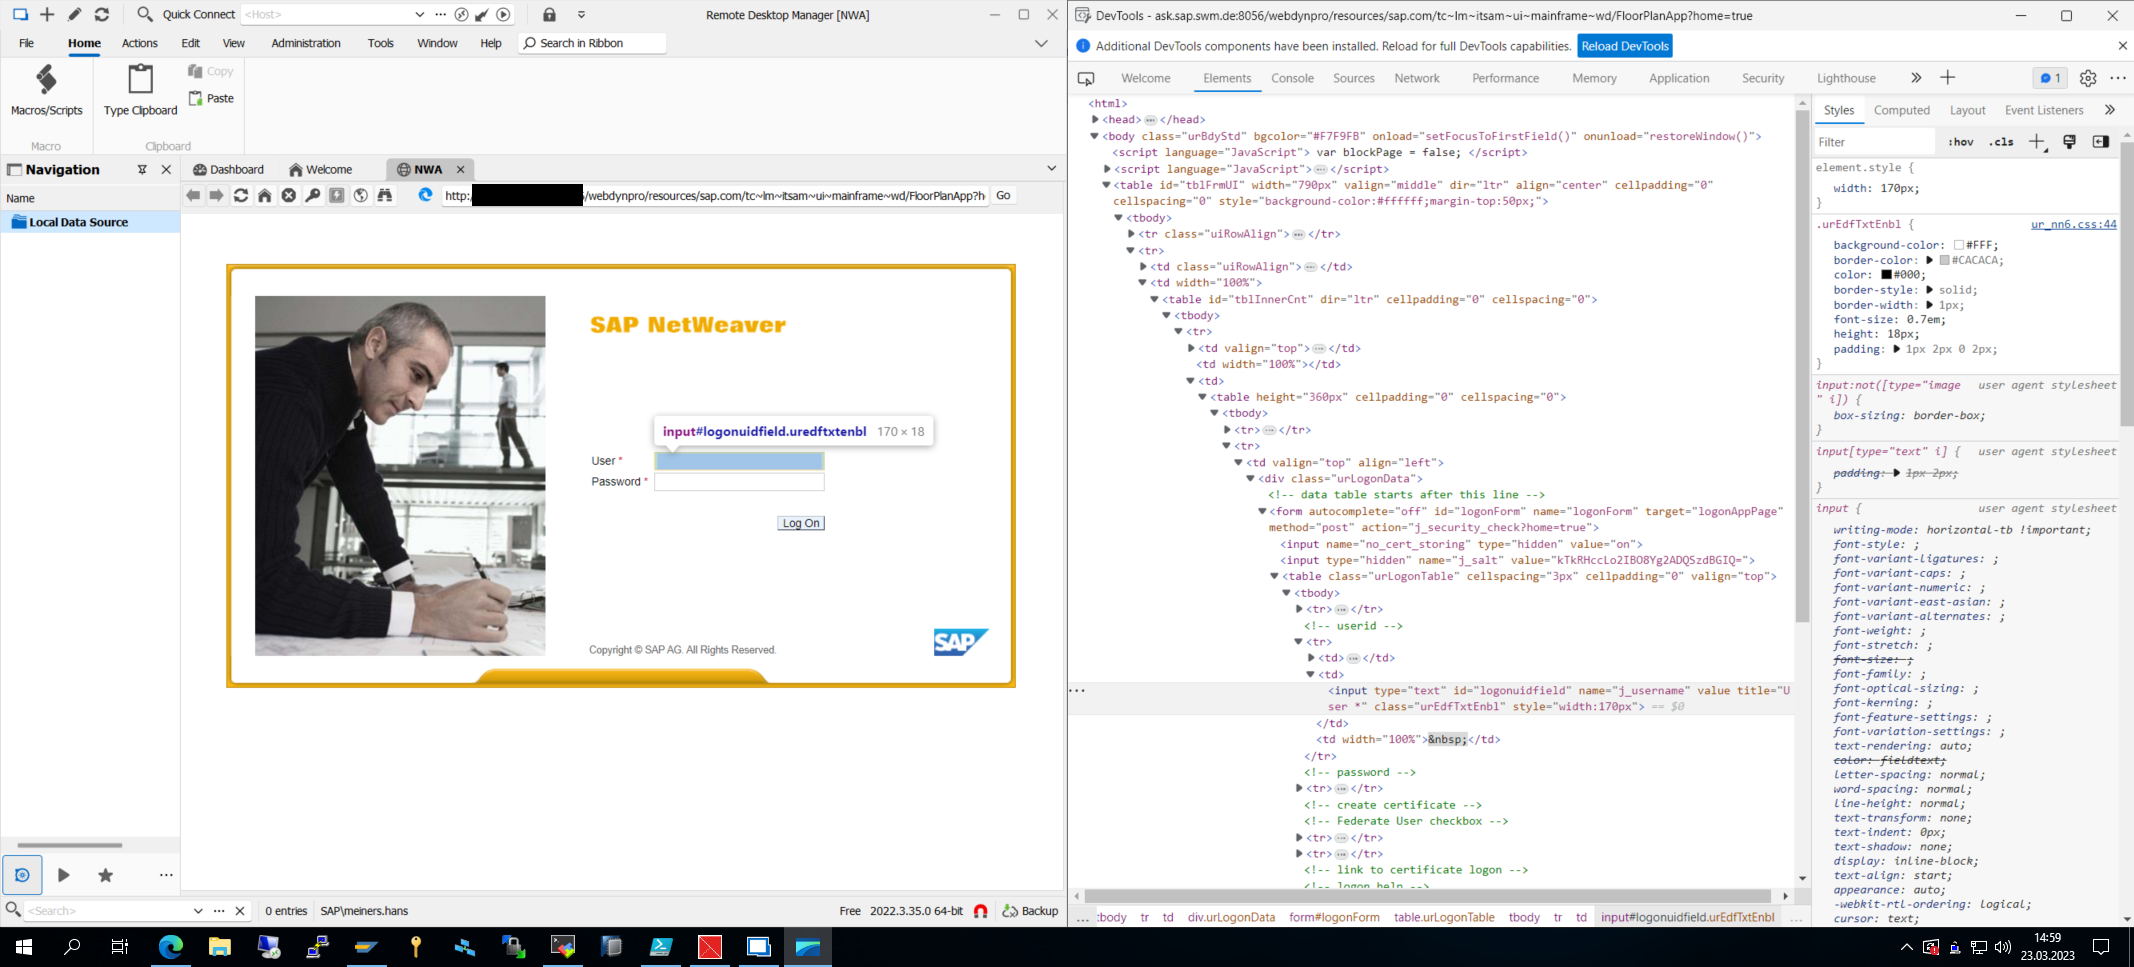Expand the head element node in DOM tree
This screenshot has width=2134, height=967.
pos(1096,119)
